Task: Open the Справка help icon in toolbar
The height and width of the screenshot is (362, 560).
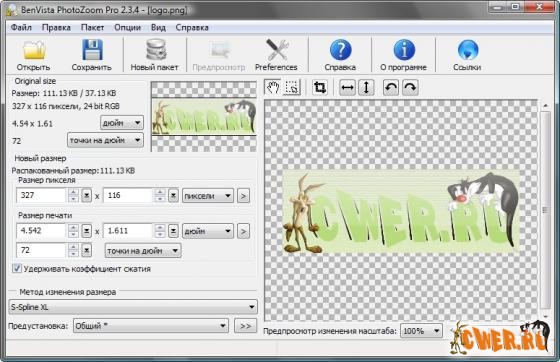Action: pos(340,55)
